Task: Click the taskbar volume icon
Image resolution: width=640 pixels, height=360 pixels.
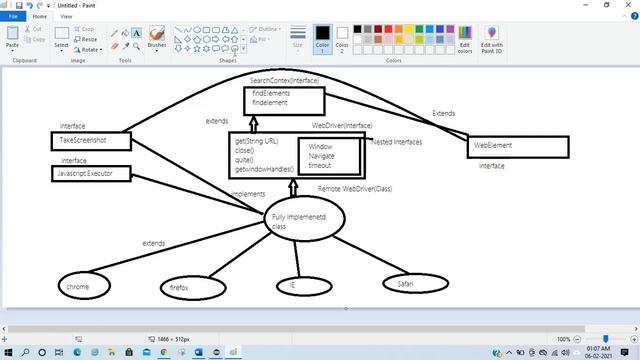Action: pos(565,352)
